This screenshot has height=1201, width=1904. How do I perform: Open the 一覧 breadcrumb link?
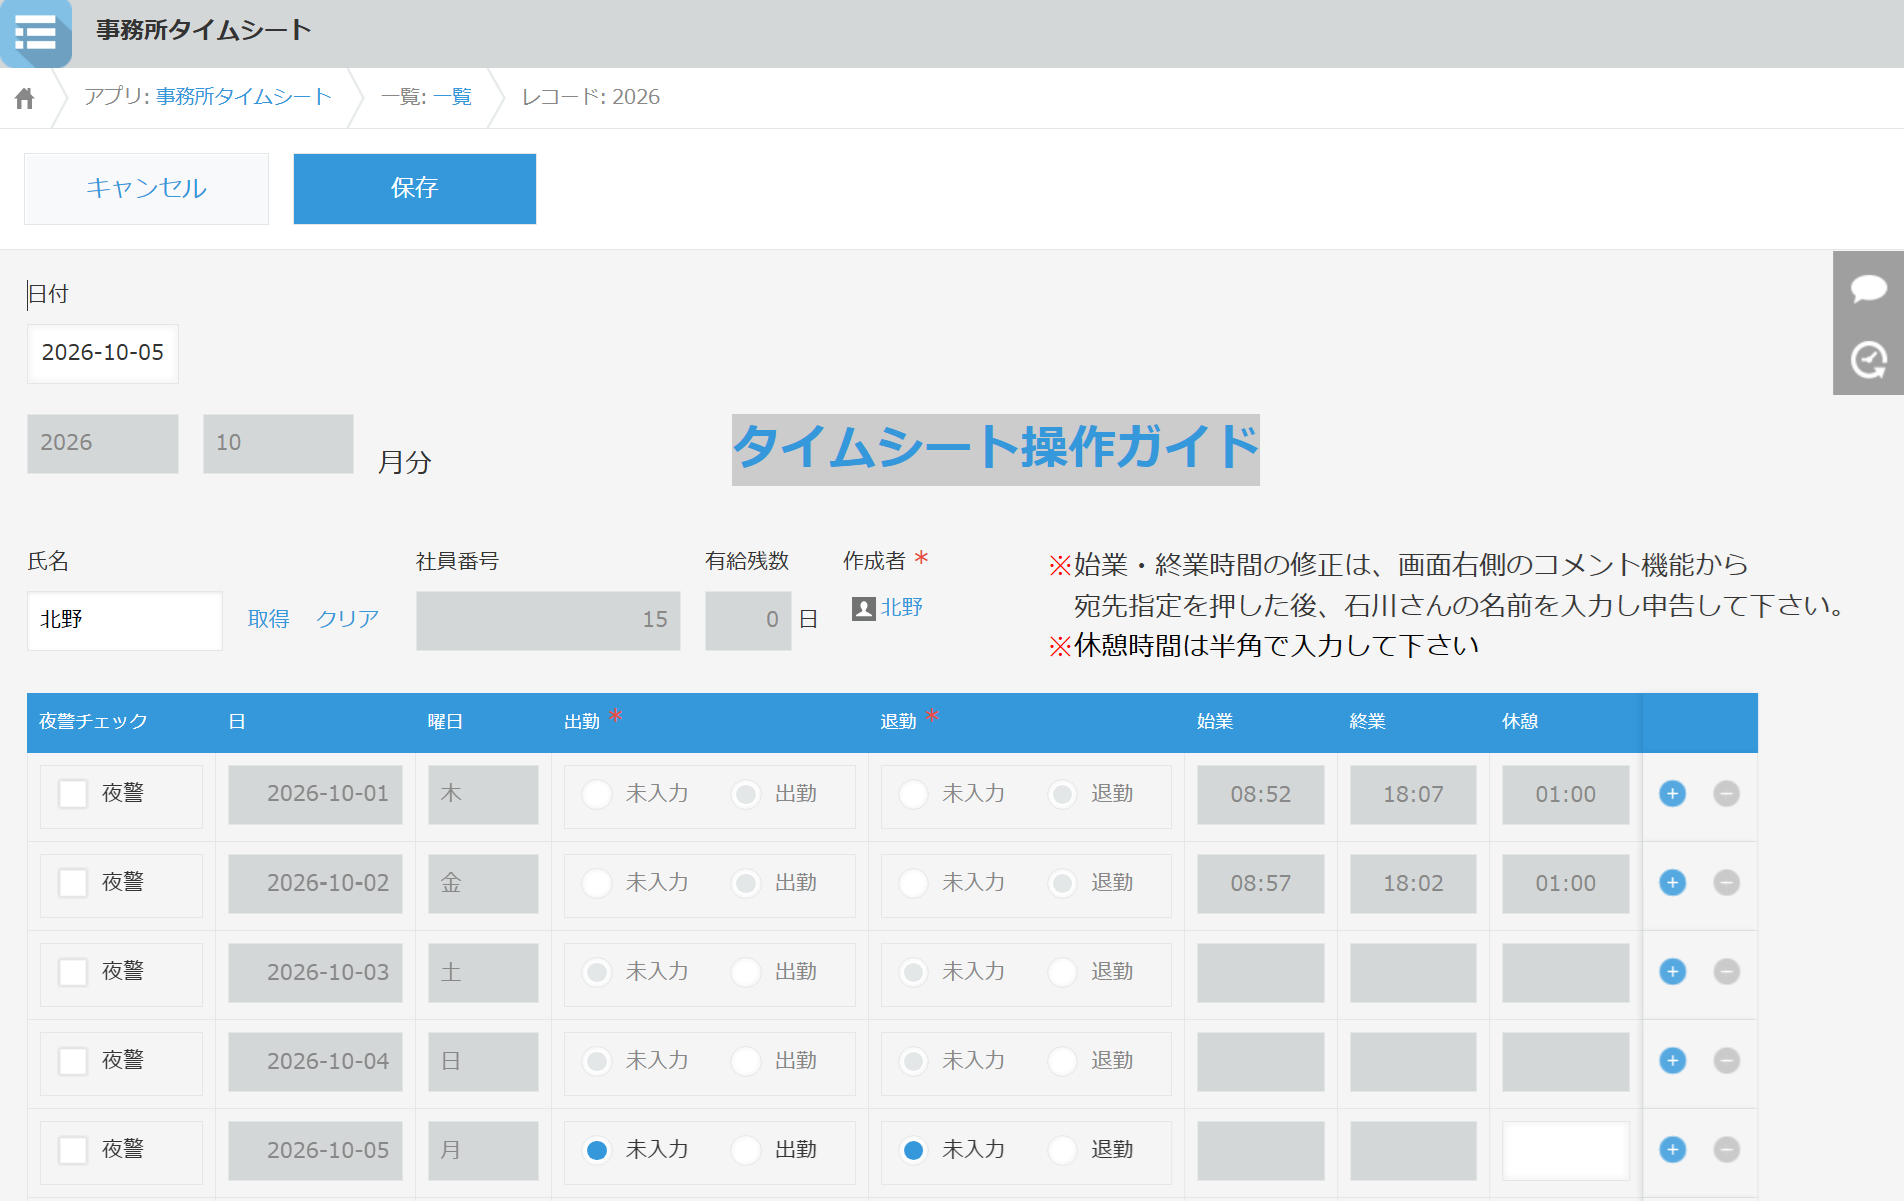tap(452, 97)
